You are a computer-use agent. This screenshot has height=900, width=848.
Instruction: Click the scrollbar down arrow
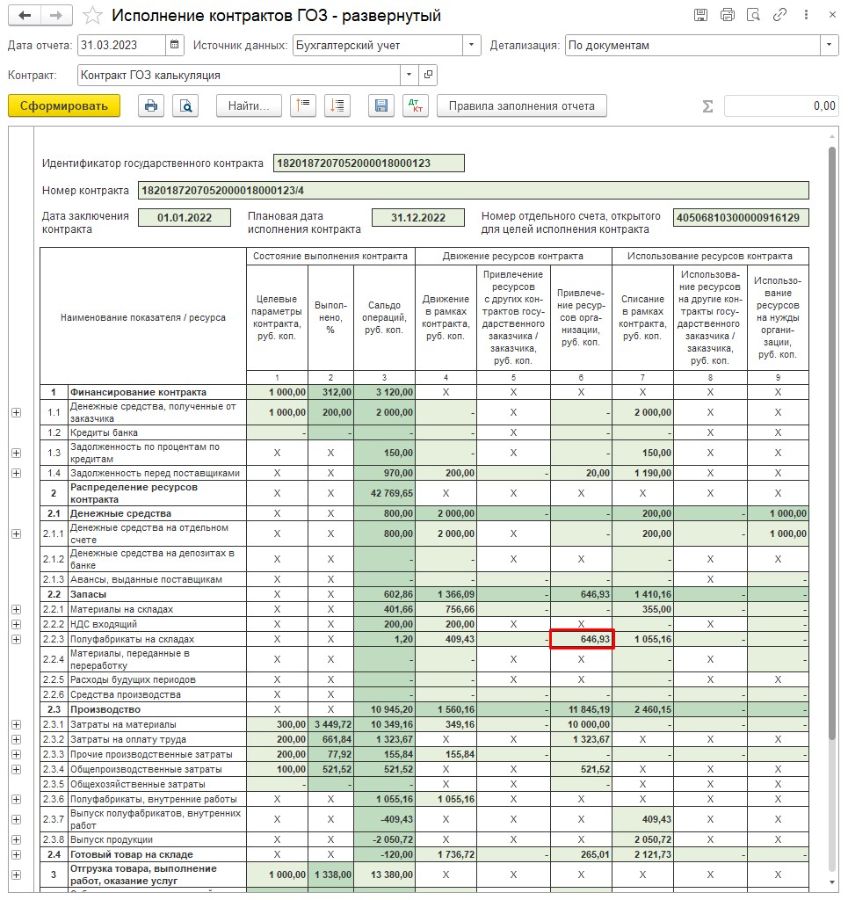click(832, 882)
